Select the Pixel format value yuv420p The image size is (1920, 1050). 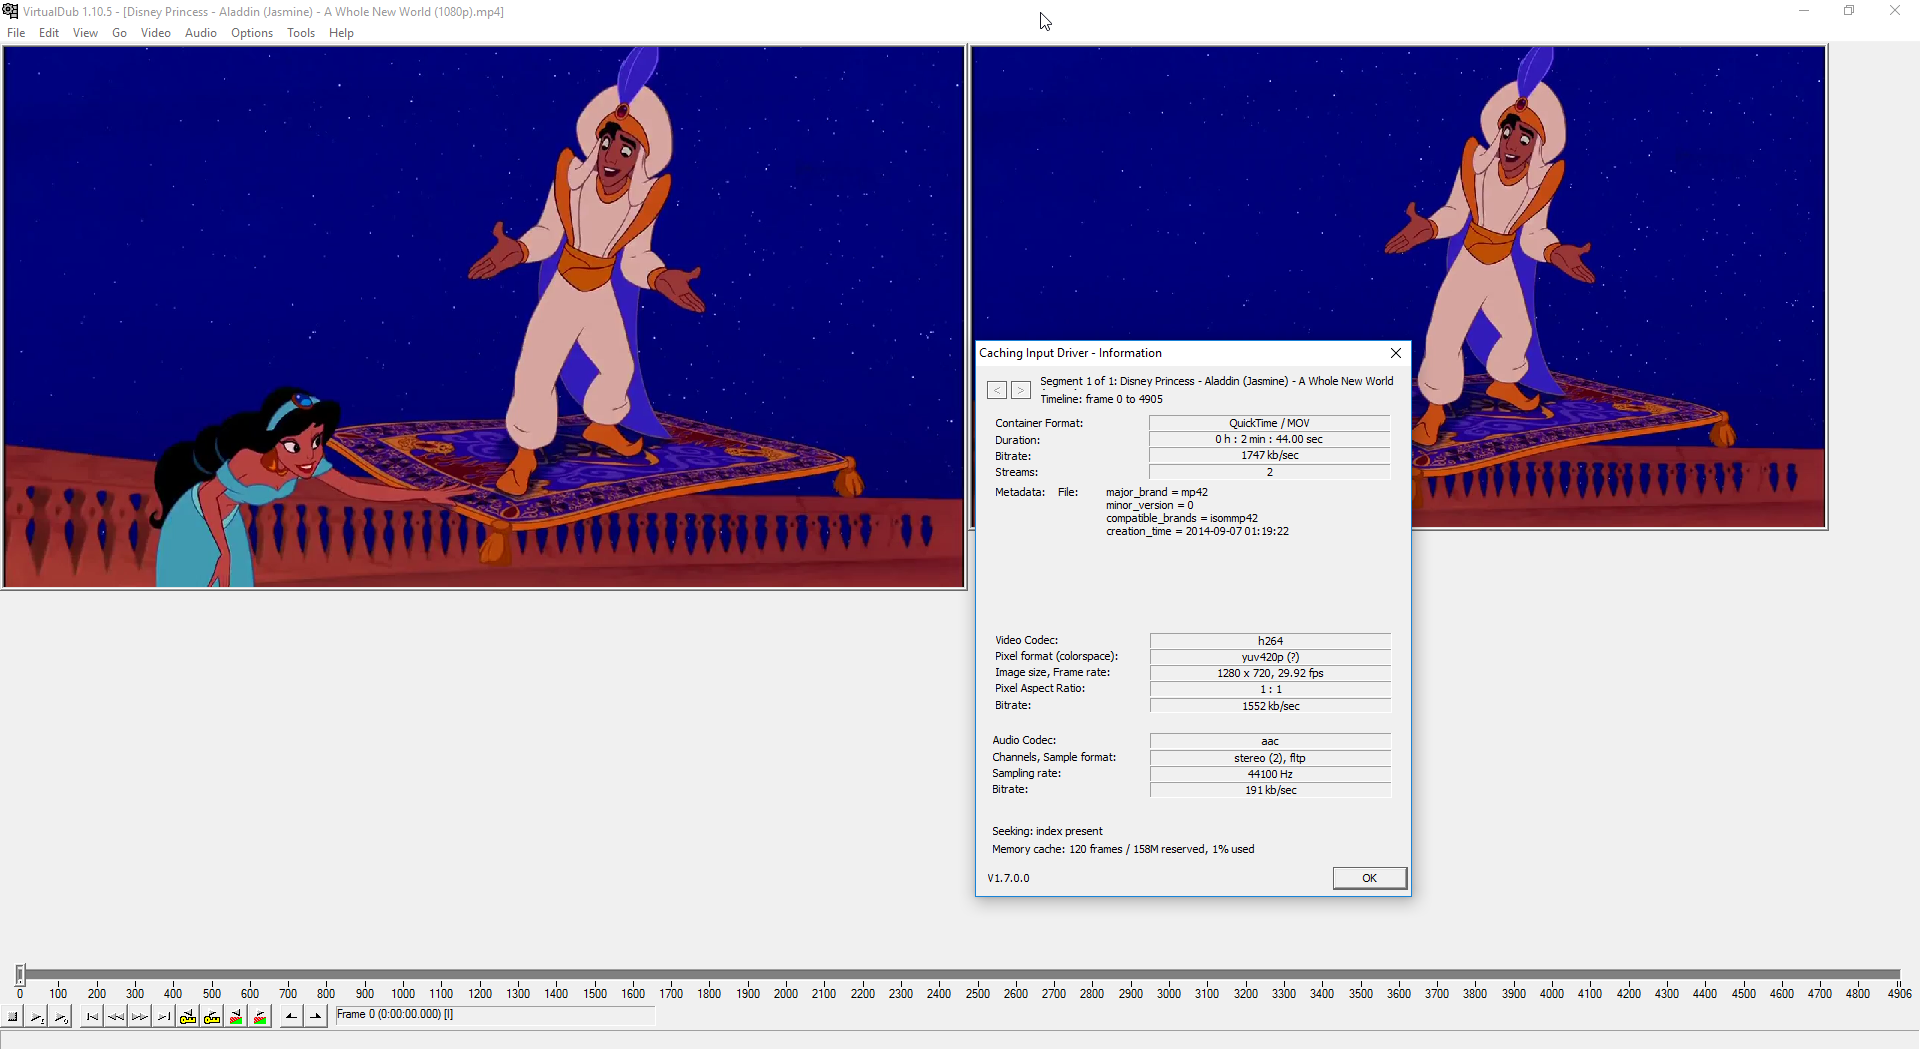pyautogui.click(x=1270, y=657)
